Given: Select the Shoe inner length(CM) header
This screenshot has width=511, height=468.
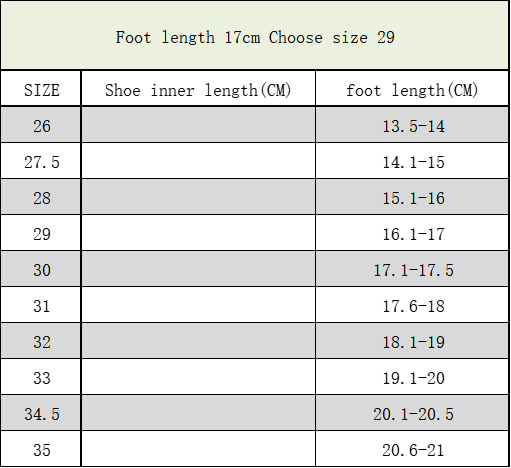Looking at the screenshot, I should click(198, 89).
